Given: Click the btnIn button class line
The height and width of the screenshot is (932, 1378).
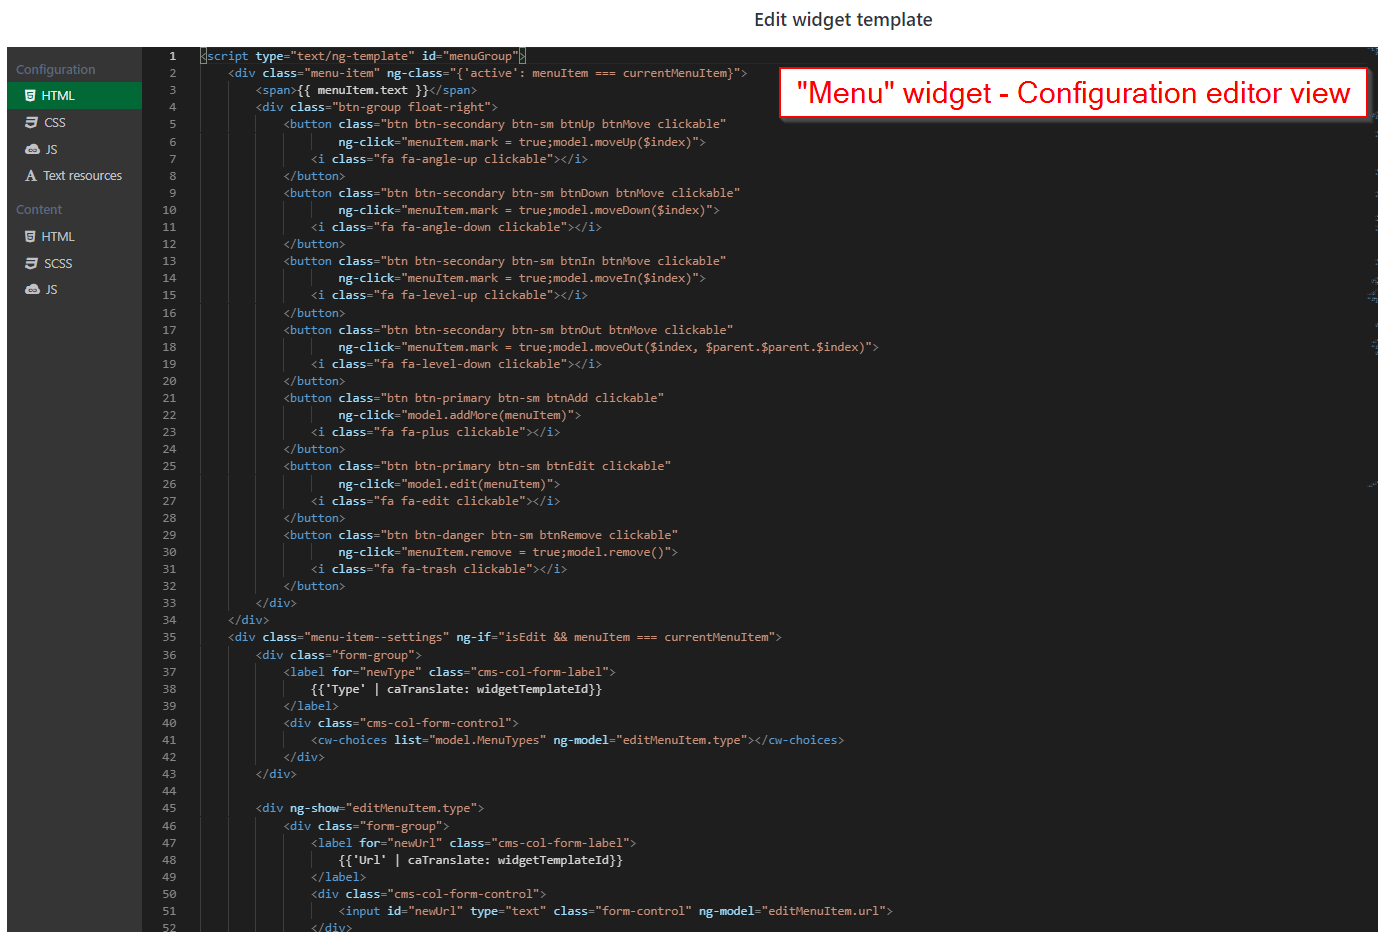Looking at the screenshot, I should click(505, 261).
